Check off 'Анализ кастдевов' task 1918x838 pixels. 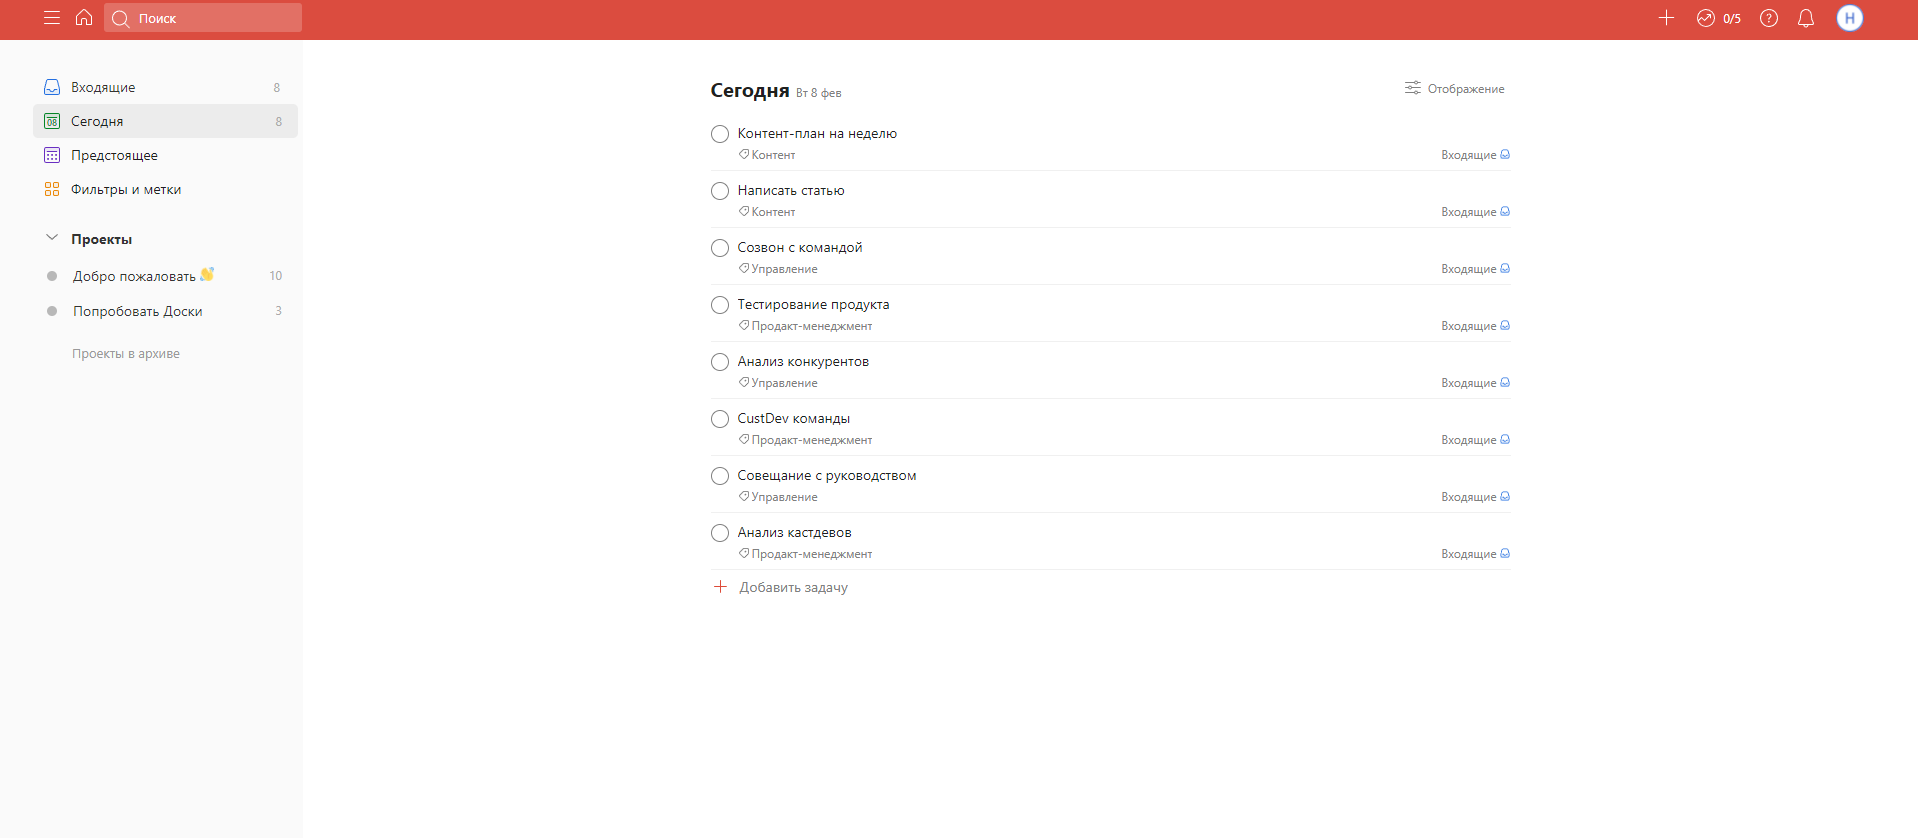coord(720,533)
